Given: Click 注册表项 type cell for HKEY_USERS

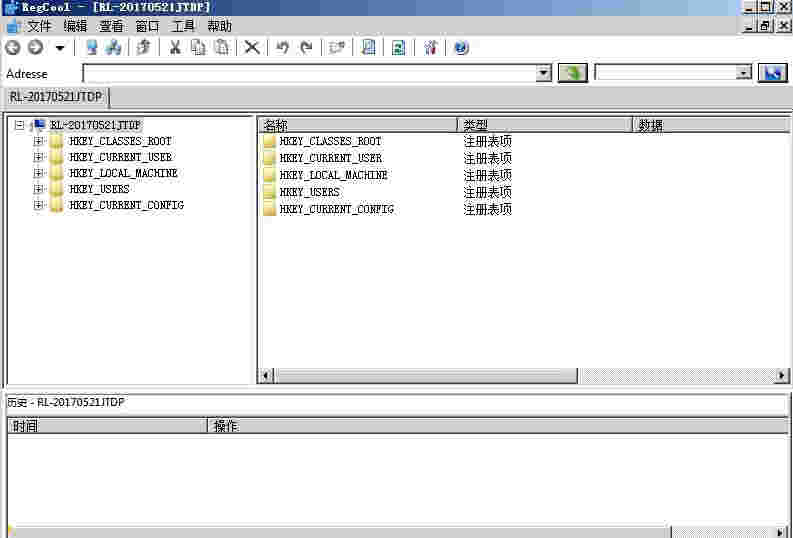Looking at the screenshot, I should pyautogui.click(x=488, y=192).
